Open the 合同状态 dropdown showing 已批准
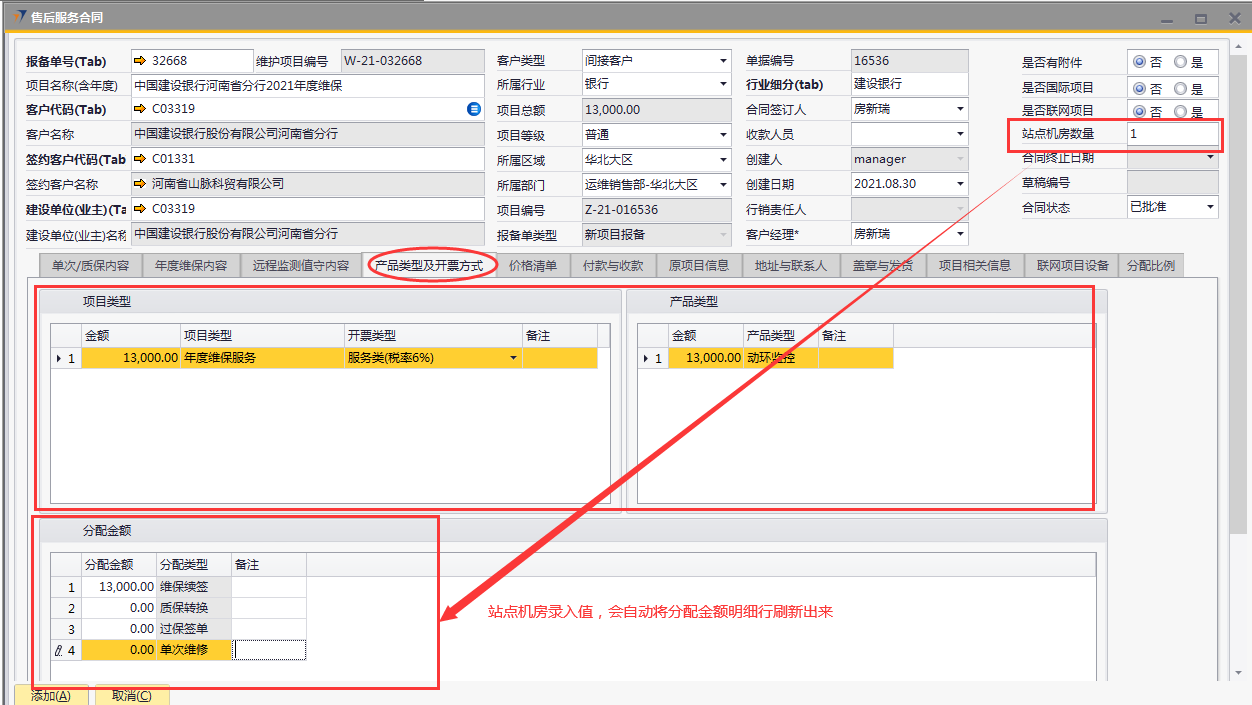The height and width of the screenshot is (705, 1252). tap(1210, 208)
